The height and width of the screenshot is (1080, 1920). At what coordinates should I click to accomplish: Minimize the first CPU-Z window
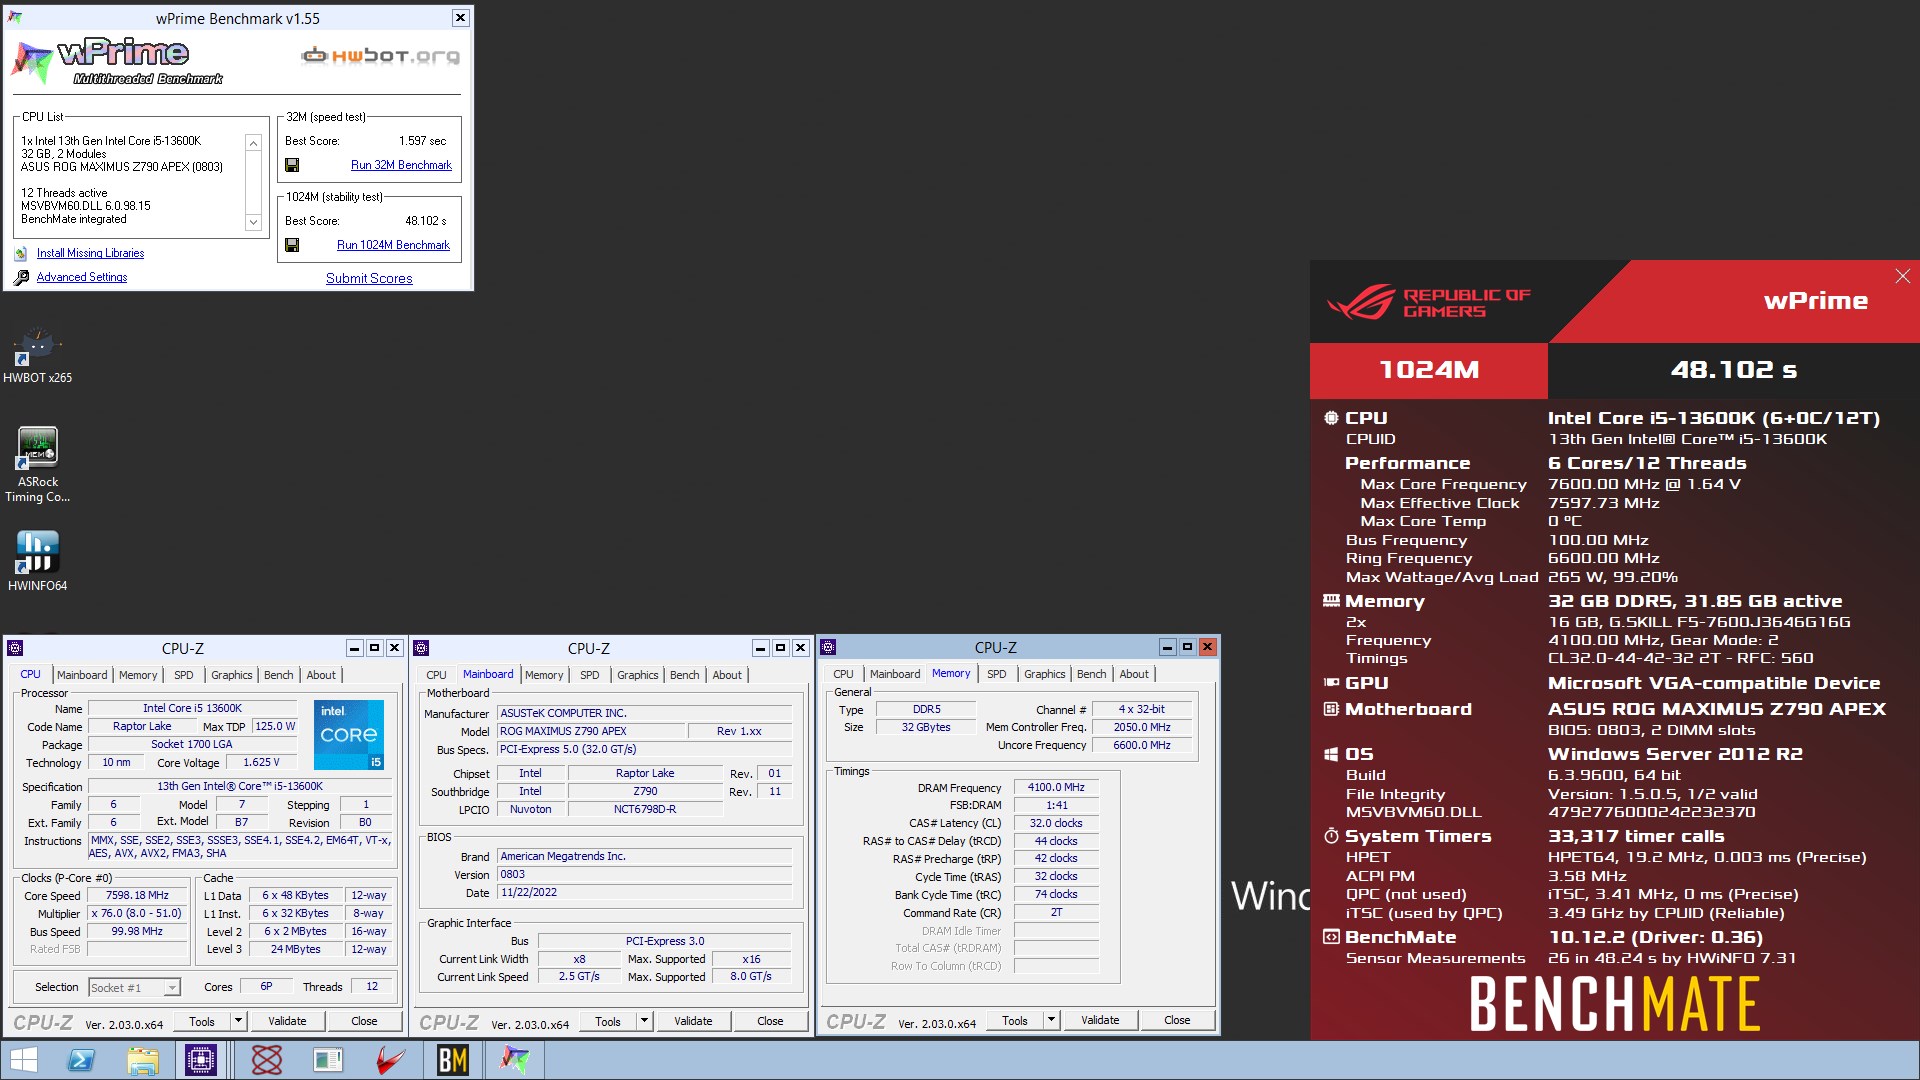(354, 648)
